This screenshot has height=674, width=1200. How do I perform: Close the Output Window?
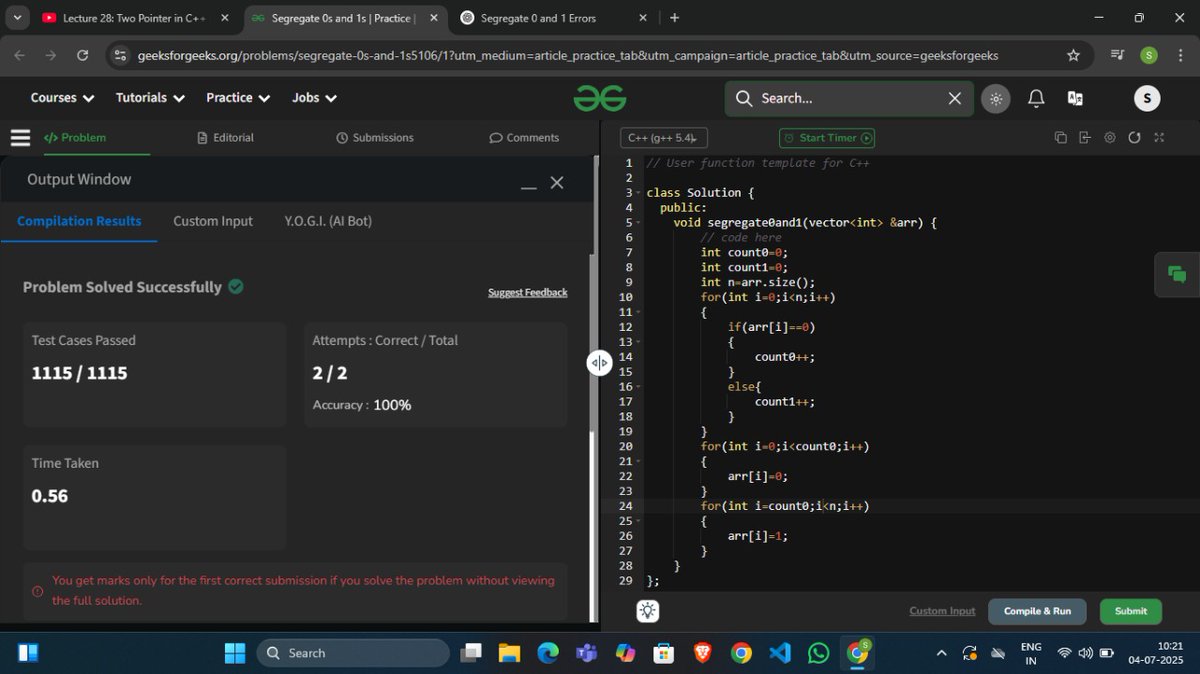click(x=557, y=182)
